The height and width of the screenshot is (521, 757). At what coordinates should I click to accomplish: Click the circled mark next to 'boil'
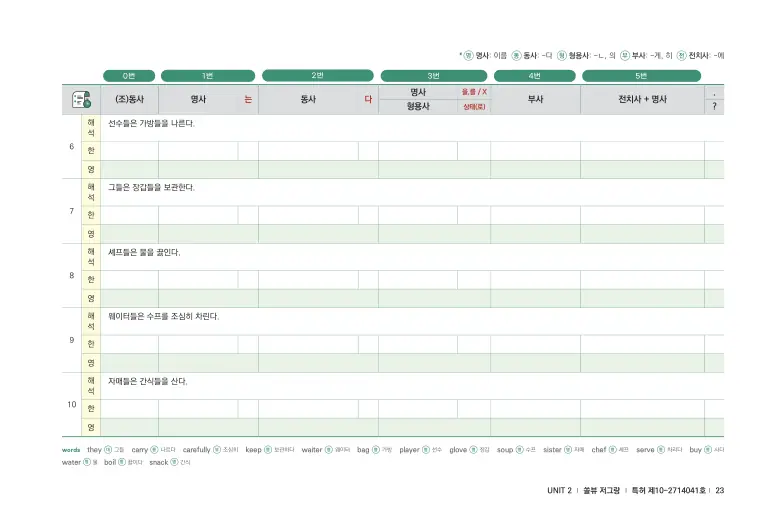coord(122,462)
